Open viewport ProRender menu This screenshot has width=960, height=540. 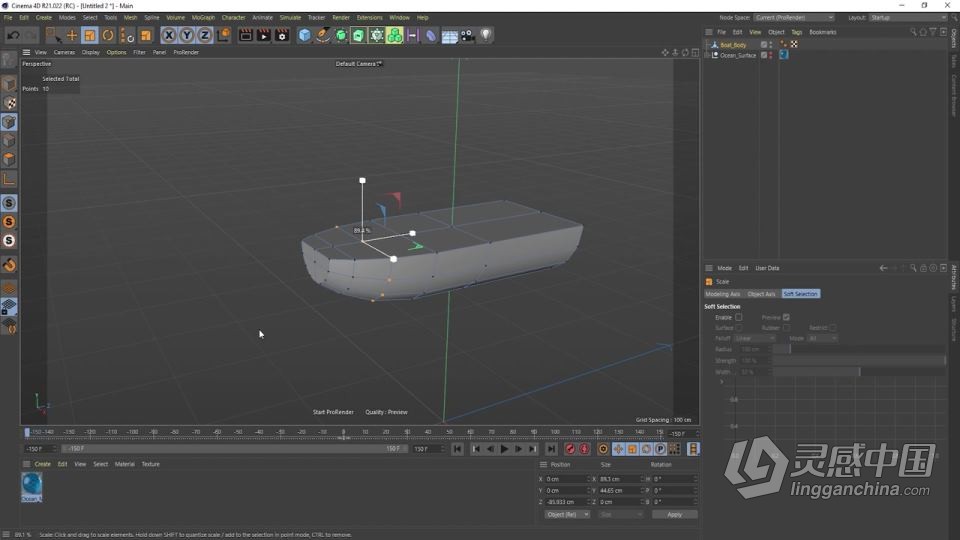186,53
